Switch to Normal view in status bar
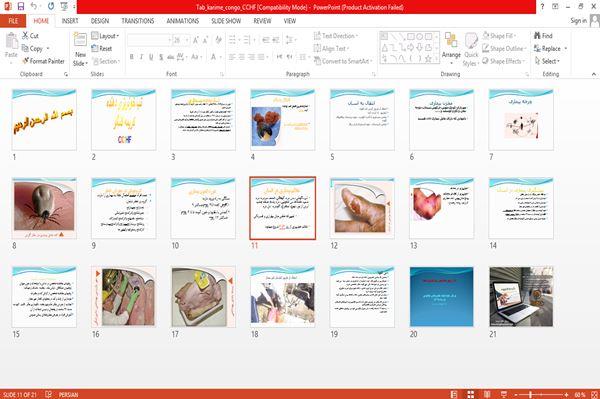Viewport: 600px width, 399px height. (x=454, y=394)
